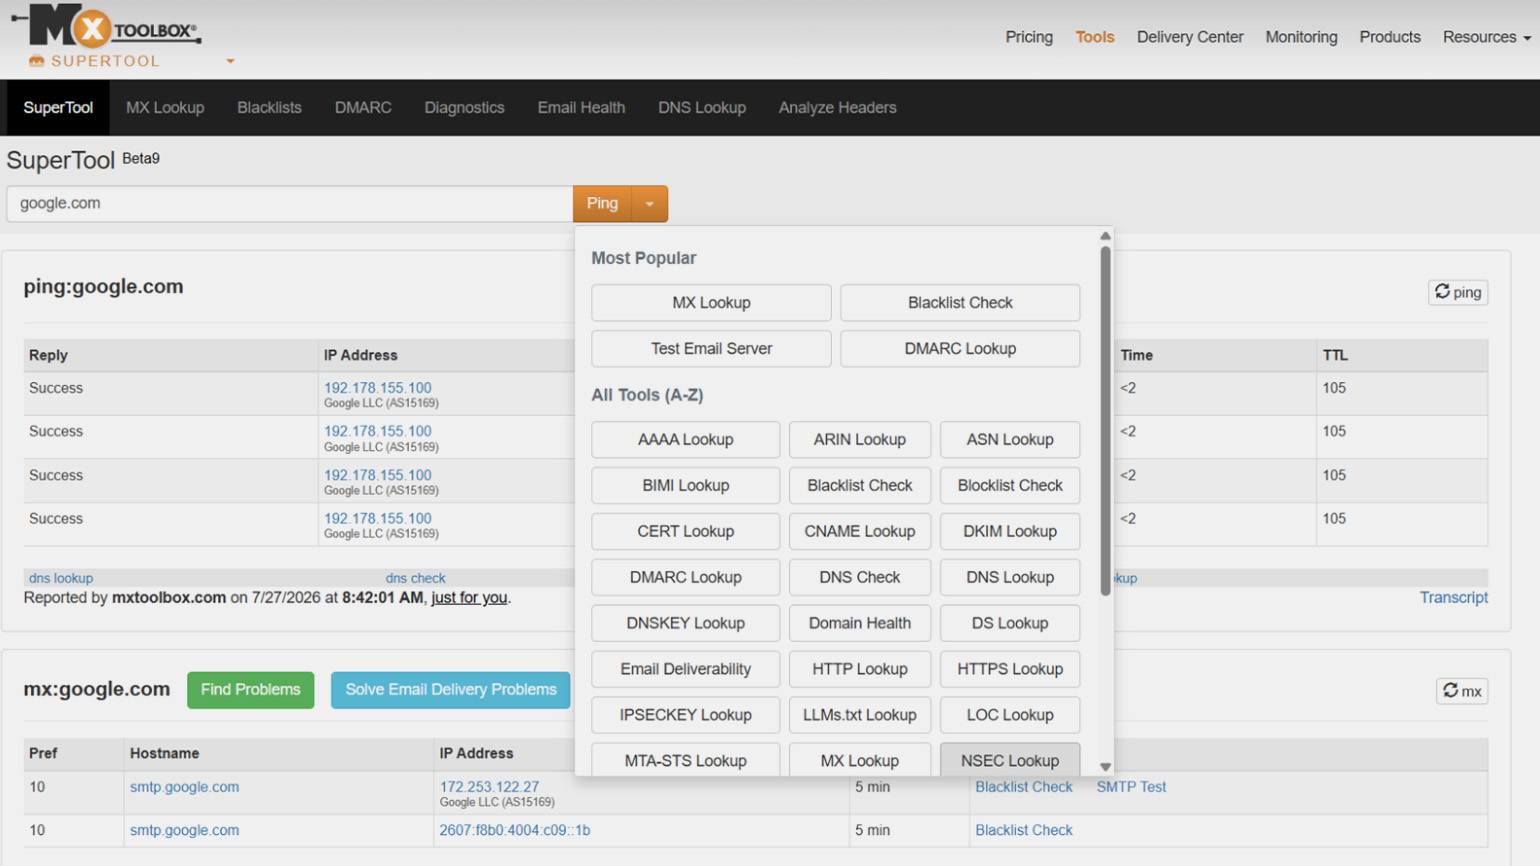This screenshot has height=866, width=1540.
Task: Open Monitoring page
Action: pos(1301,37)
